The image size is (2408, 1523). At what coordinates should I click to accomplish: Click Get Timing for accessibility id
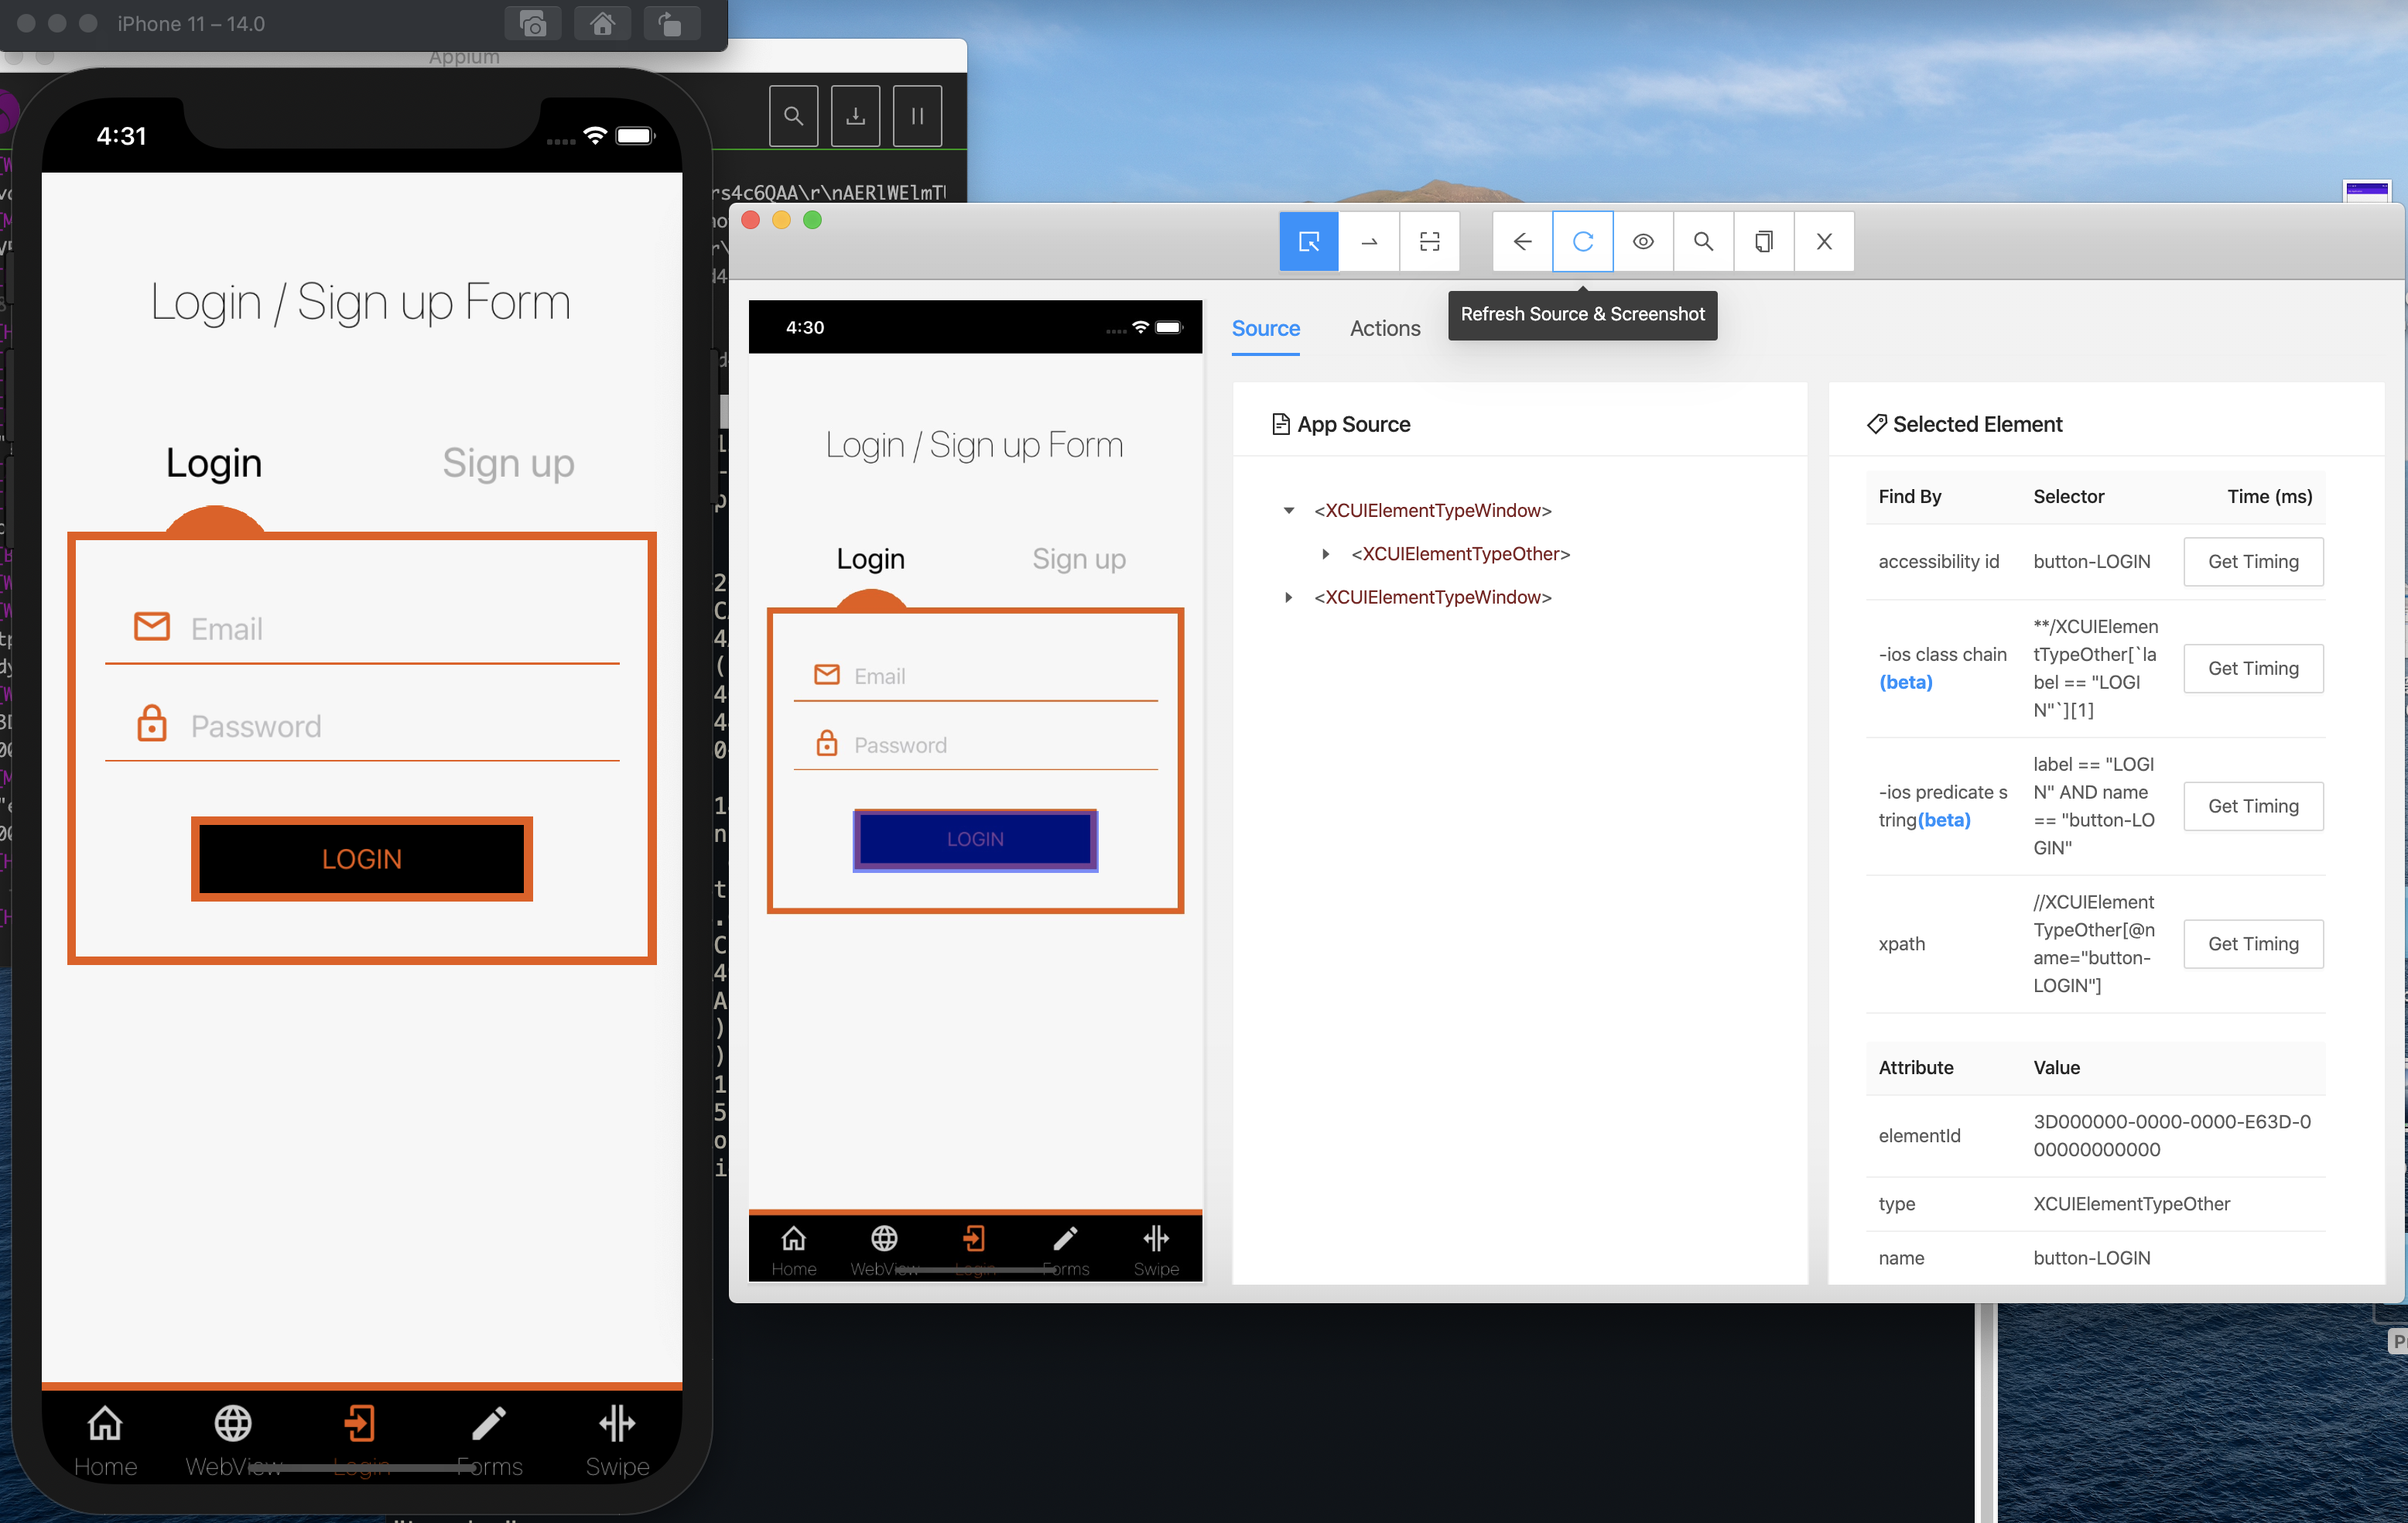[x=2252, y=562]
